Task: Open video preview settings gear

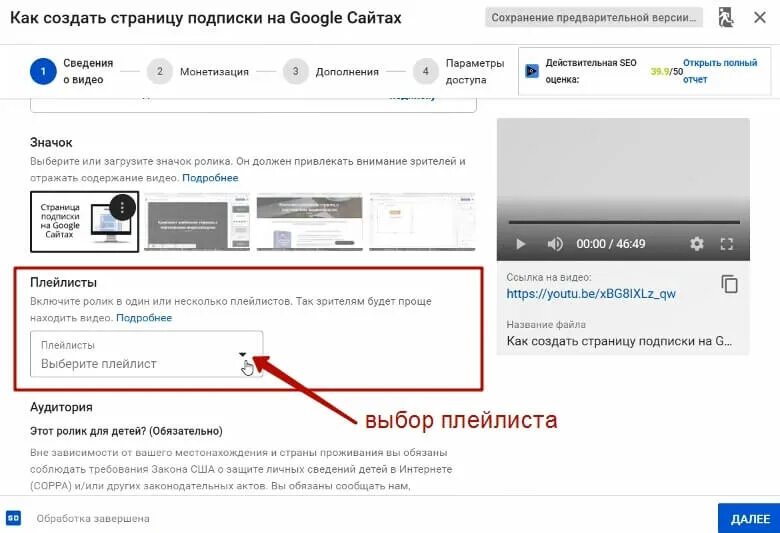Action: (696, 244)
